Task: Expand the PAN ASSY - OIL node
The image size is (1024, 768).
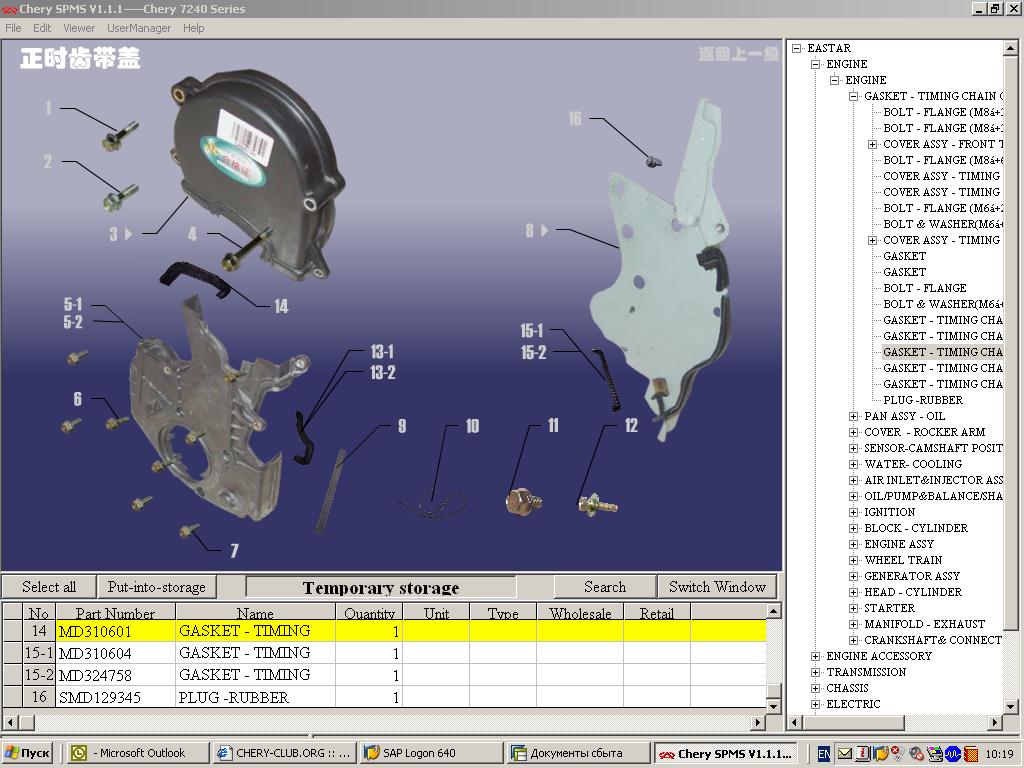Action: [x=854, y=417]
